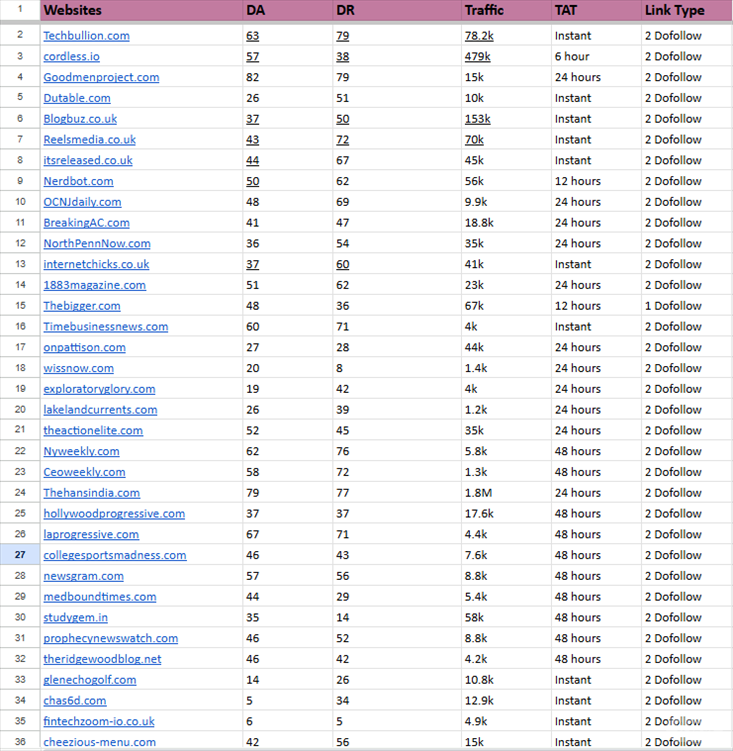Click the linked DA value 63
Image resolution: width=733 pixels, height=751 pixels.
252,36
